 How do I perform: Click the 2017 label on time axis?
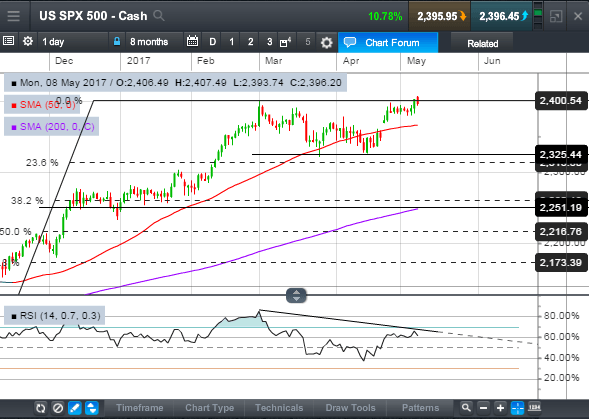[138, 61]
